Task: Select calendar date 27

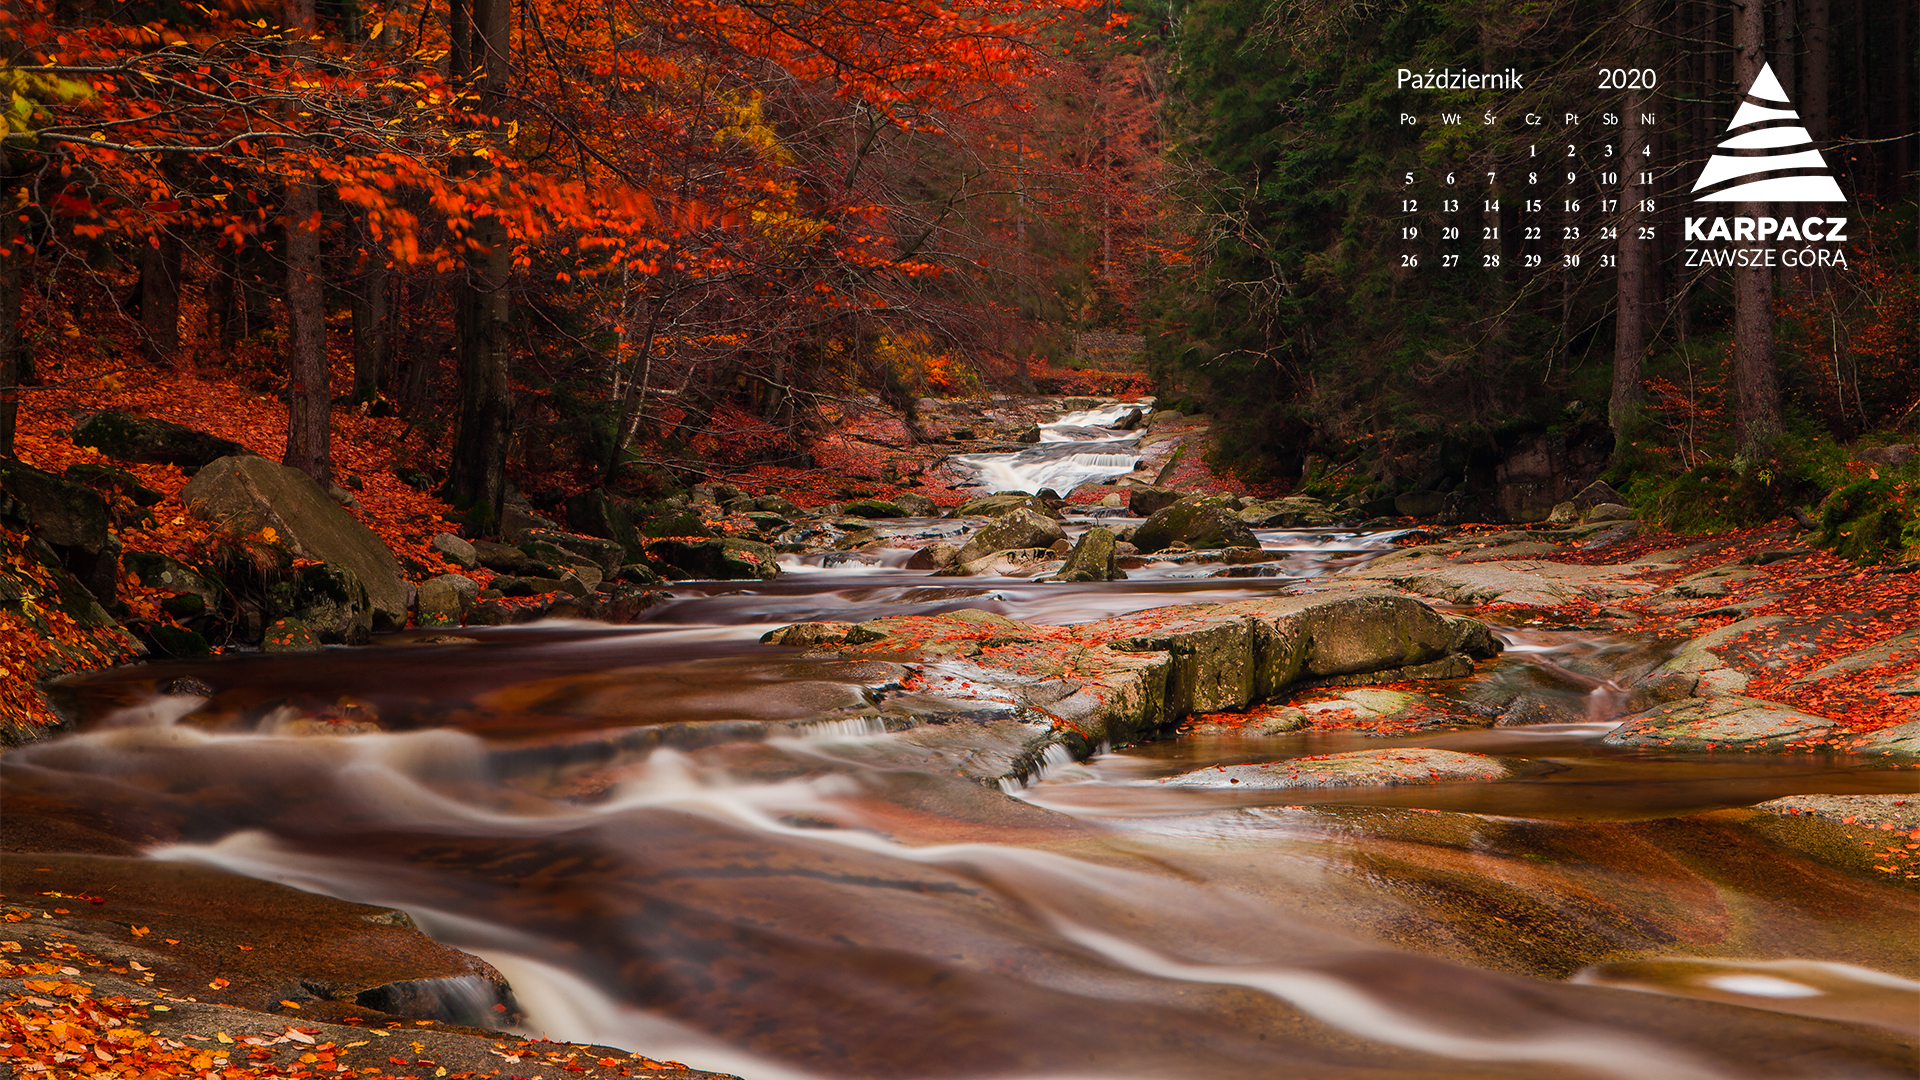Action: pos(1450,261)
